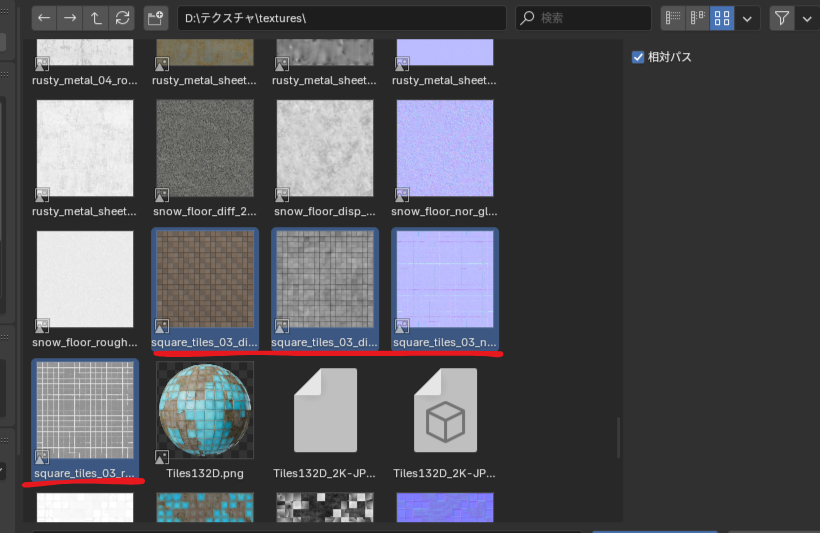820x533 pixels.
Task: Switch to thumbnail display mode
Action: 722,18
